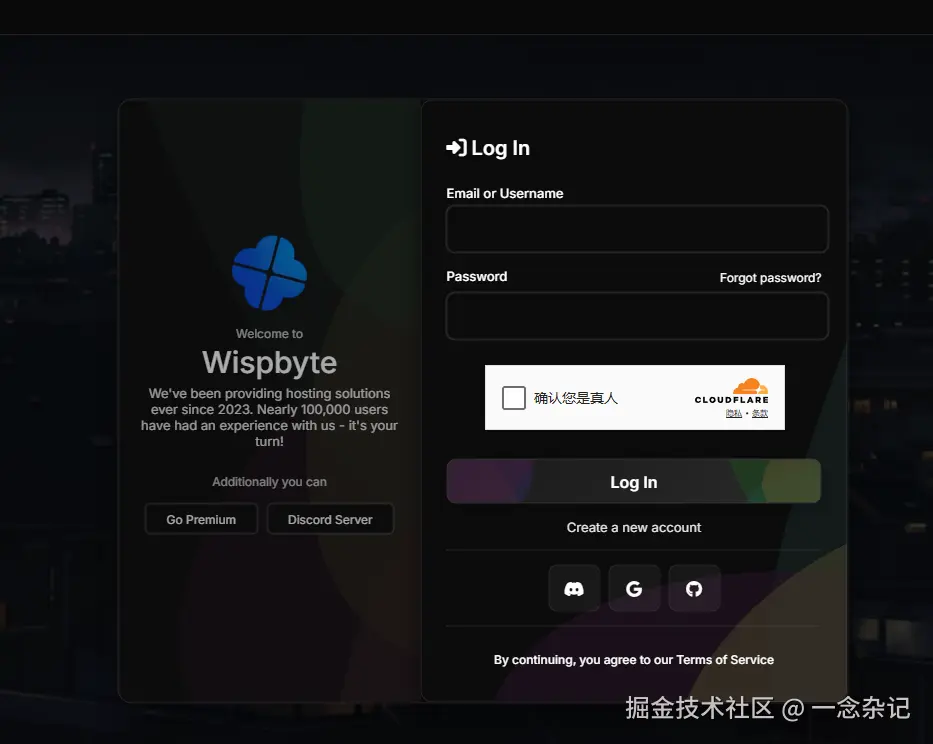
Task: Focus the Password input field
Action: (x=637, y=316)
